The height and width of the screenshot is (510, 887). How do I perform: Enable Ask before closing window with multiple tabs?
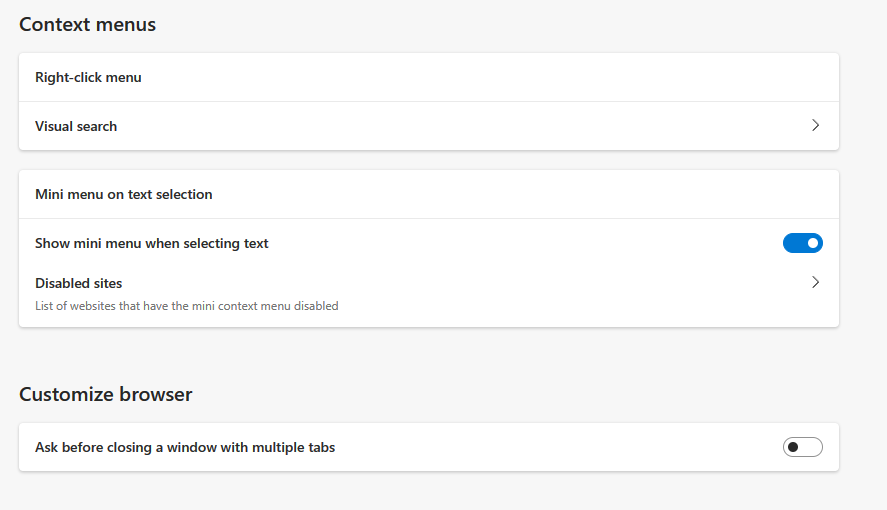tap(802, 447)
